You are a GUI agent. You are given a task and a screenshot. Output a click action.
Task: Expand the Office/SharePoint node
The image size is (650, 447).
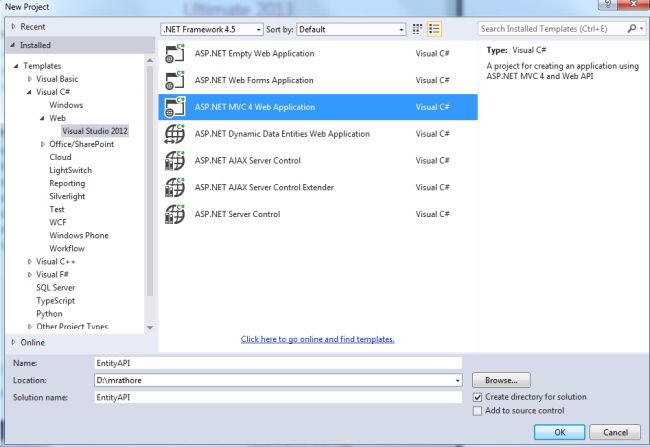point(43,144)
